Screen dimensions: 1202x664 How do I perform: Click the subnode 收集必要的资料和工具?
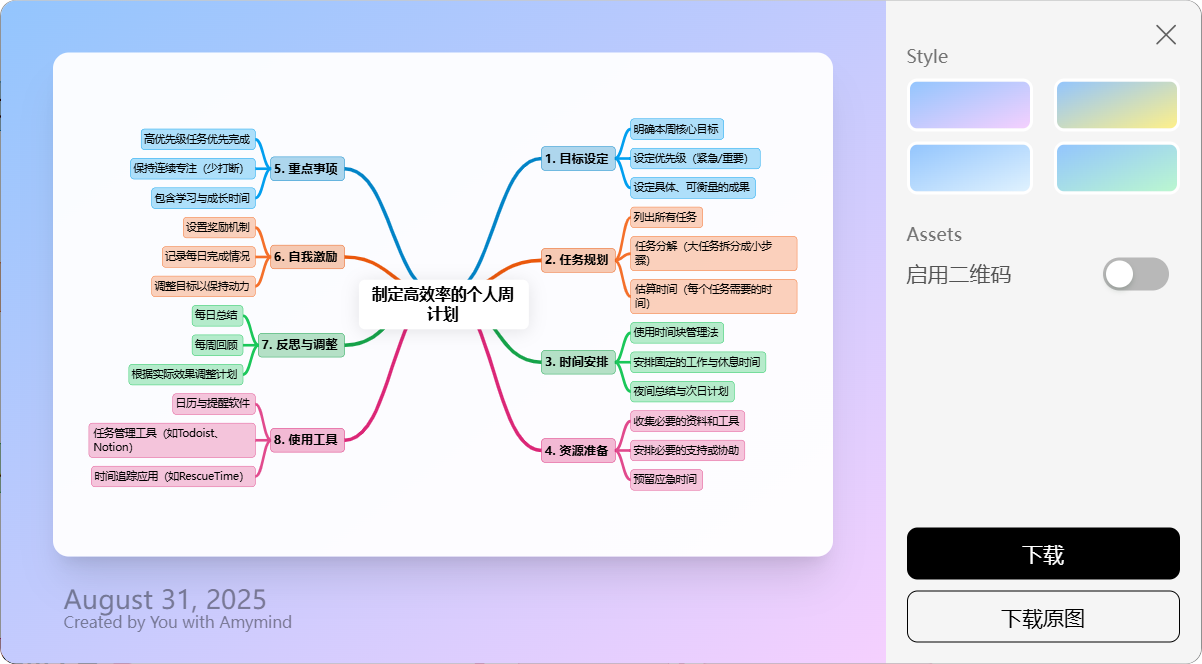pyautogui.click(x=687, y=421)
